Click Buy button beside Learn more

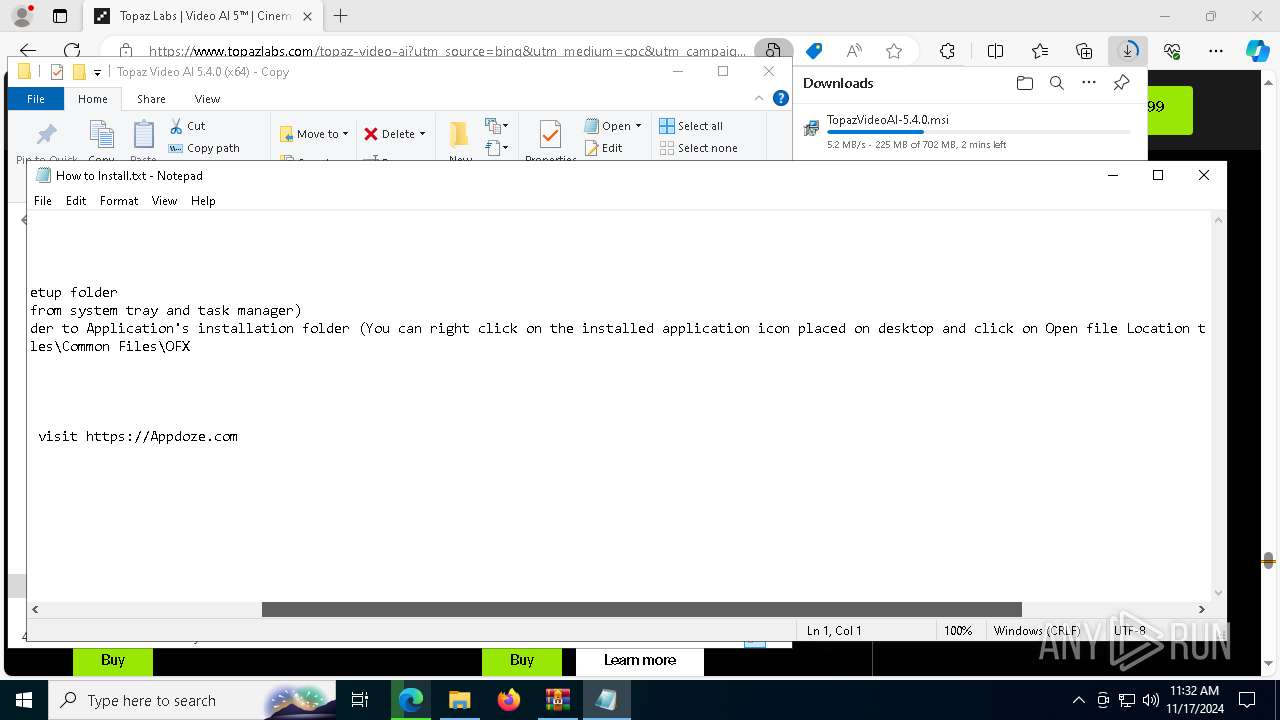(522, 660)
